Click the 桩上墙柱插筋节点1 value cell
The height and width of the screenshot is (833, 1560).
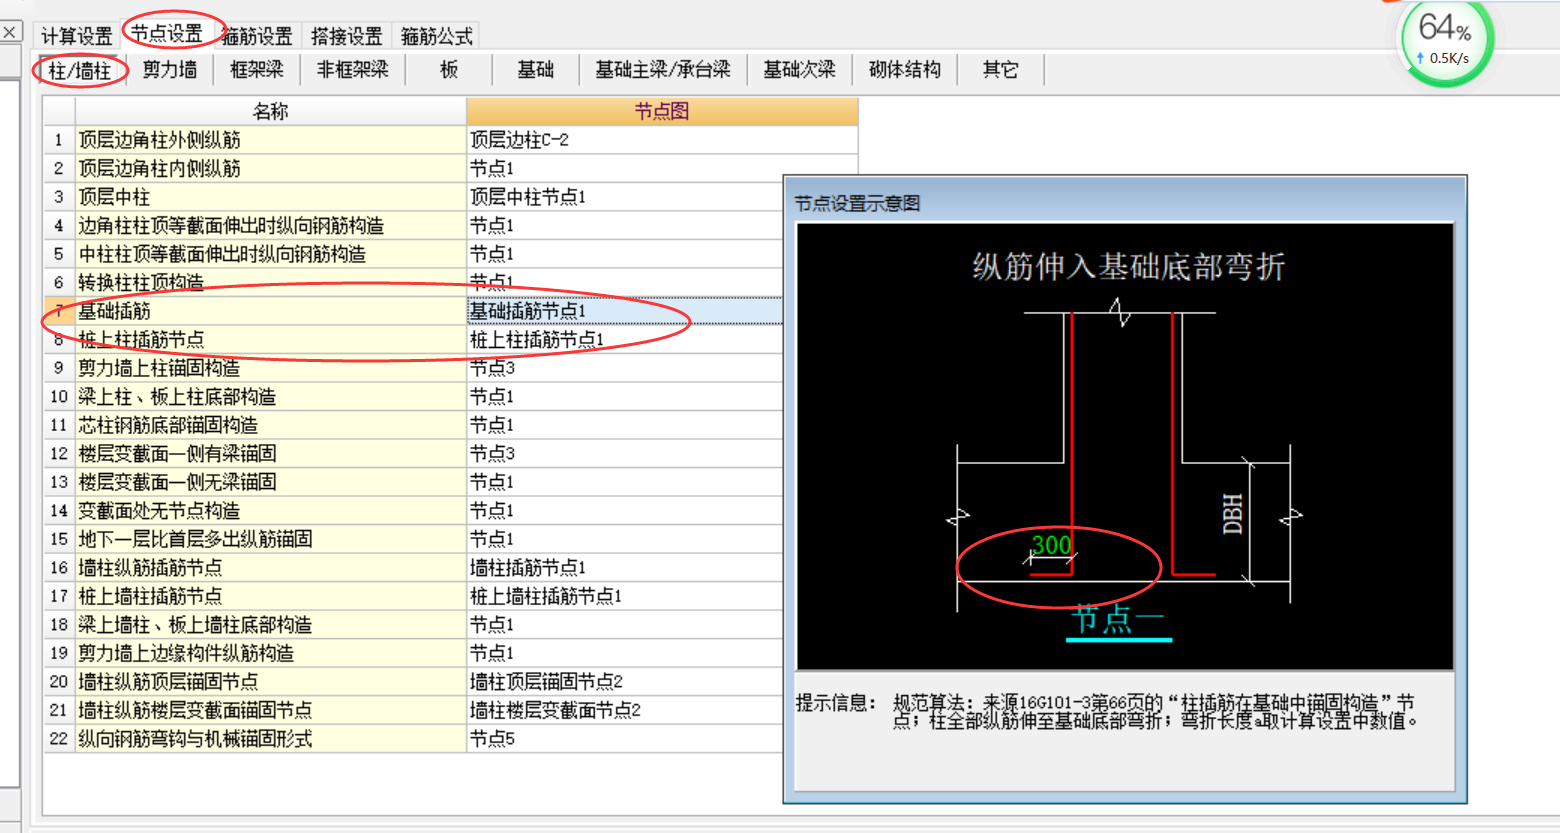(625, 596)
